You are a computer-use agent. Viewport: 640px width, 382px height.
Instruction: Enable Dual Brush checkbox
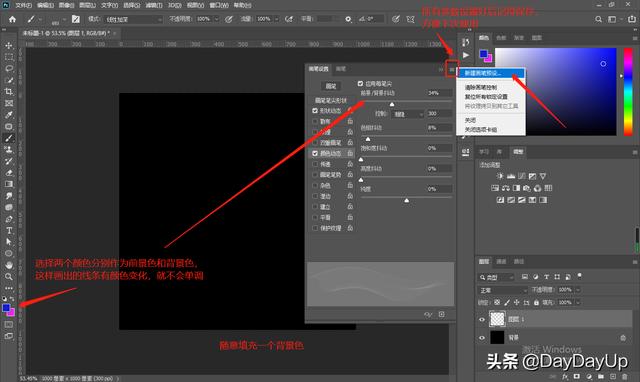tap(315, 142)
